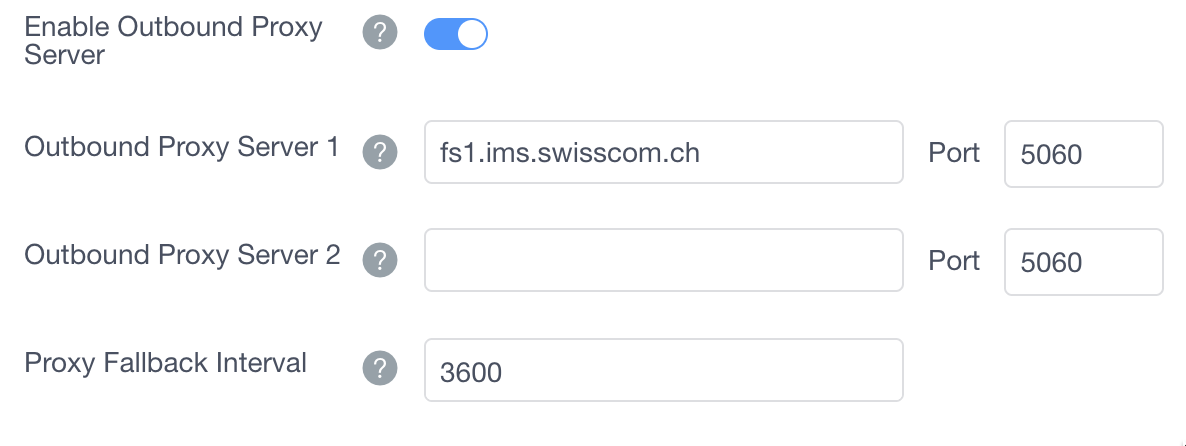This screenshot has height=446, width=1186.
Task: Click the 5060 value beside Proxy Server 1
Action: (x=1052, y=155)
